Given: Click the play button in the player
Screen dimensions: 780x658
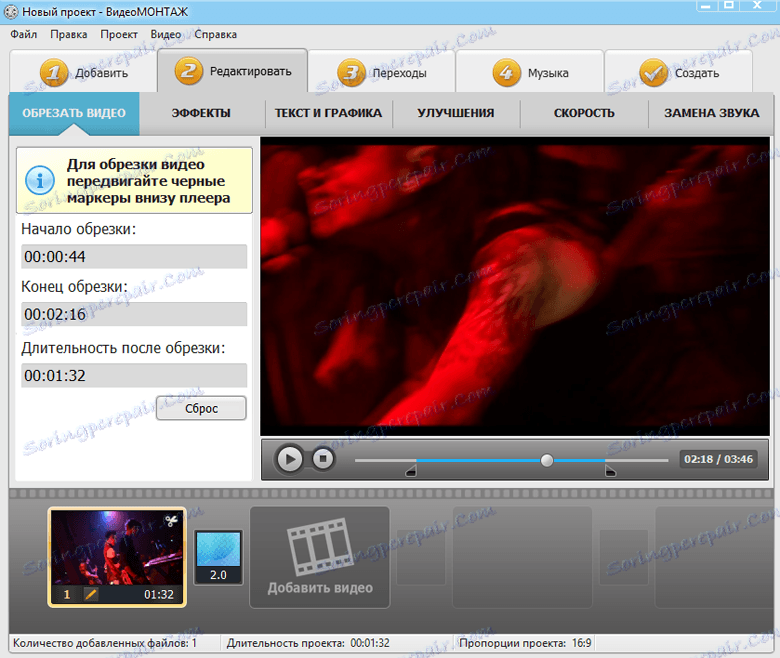Looking at the screenshot, I should click(290, 459).
